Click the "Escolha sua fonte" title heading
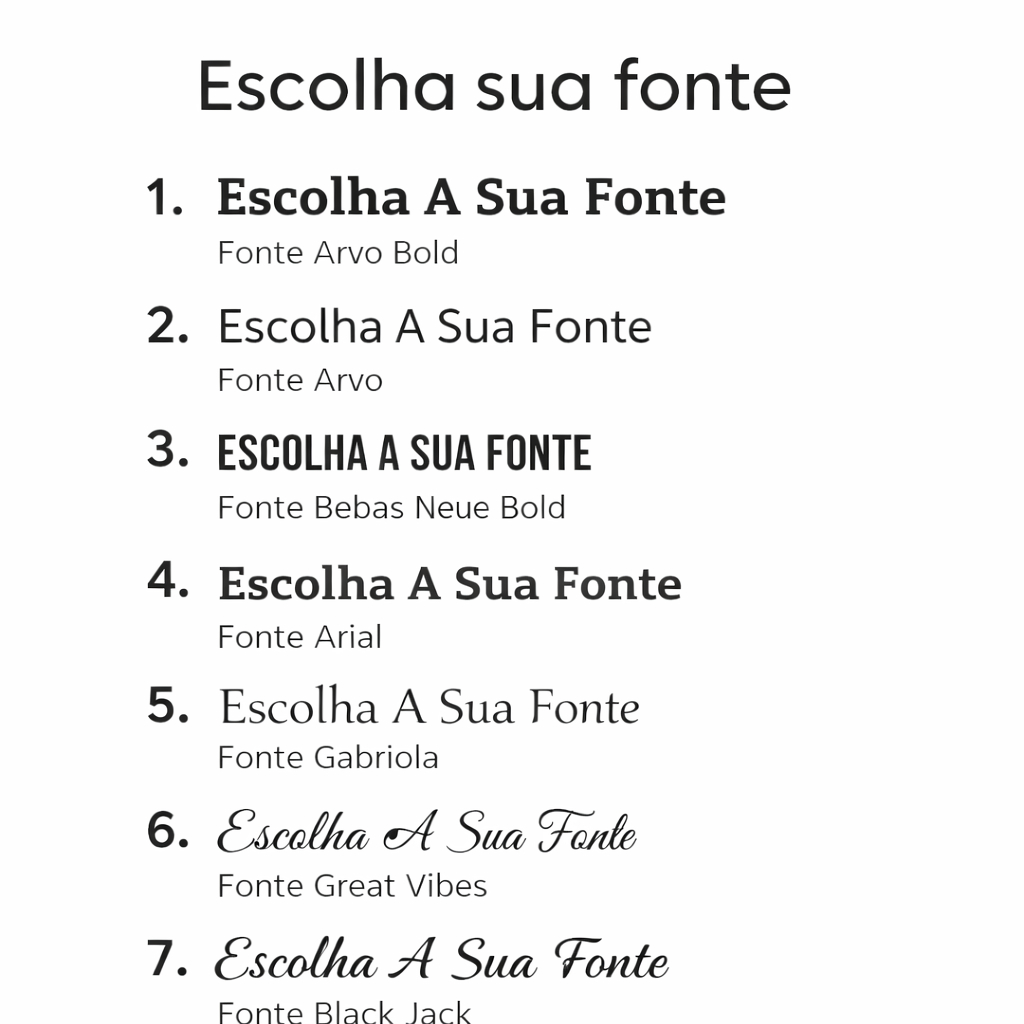Image resolution: width=1024 pixels, height=1024 pixels. (494, 87)
